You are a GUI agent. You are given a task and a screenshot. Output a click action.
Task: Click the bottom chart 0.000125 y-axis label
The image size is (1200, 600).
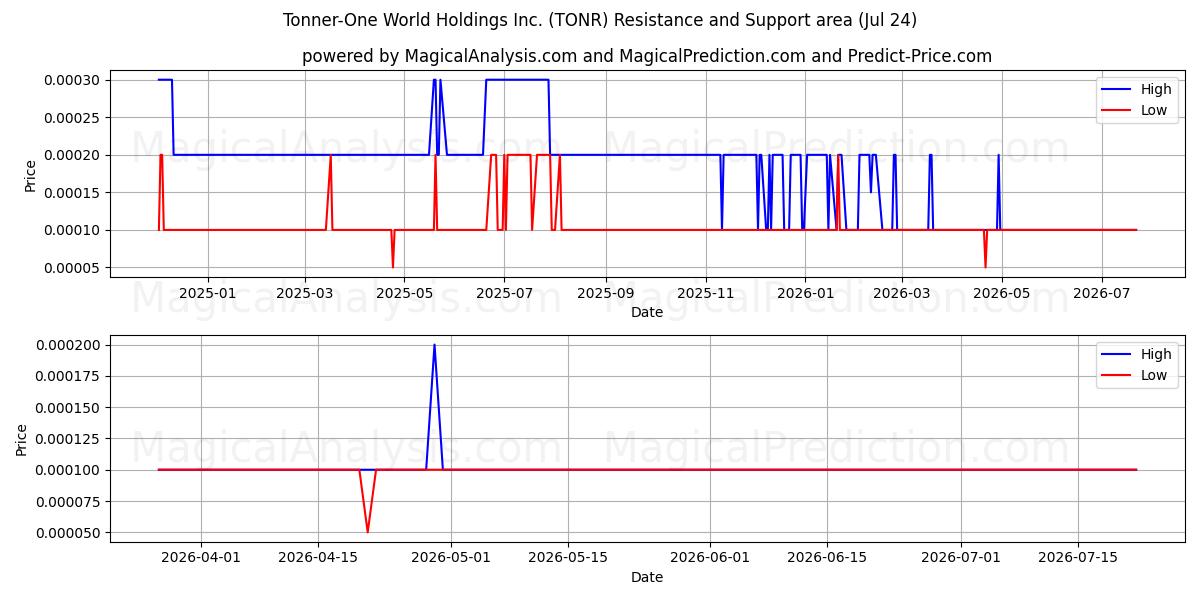click(x=67, y=439)
